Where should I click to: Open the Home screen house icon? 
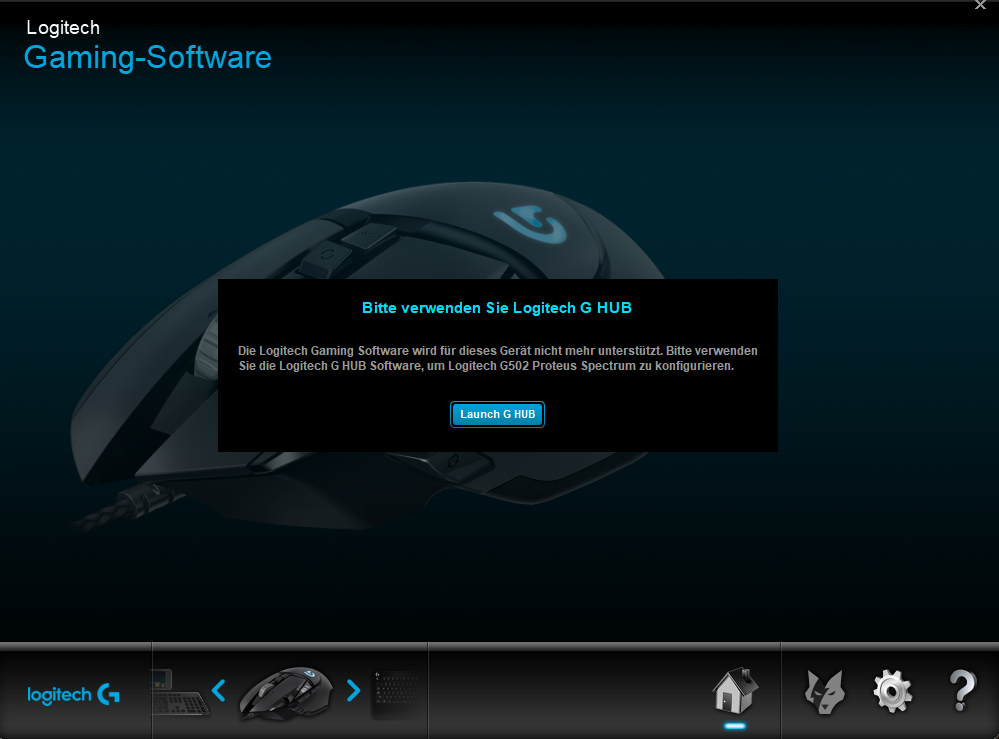(735, 691)
